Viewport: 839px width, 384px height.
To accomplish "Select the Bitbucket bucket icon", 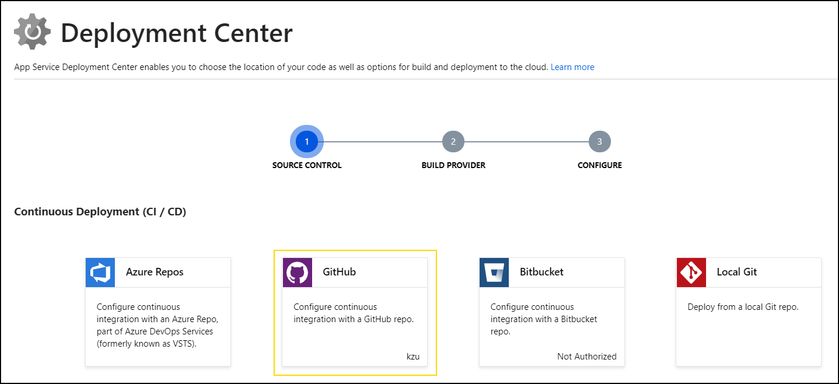I will click(x=494, y=272).
